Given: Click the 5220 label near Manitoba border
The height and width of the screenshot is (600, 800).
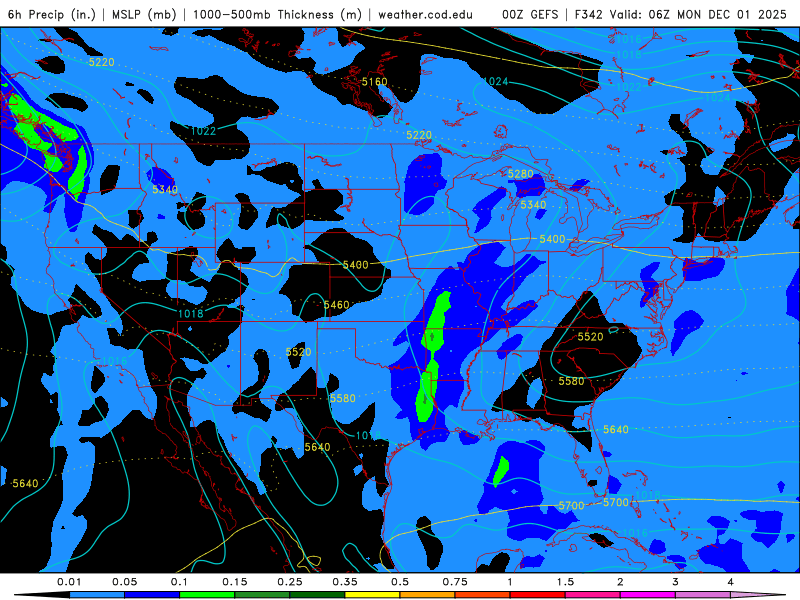Looking at the screenshot, I should pos(419,135).
